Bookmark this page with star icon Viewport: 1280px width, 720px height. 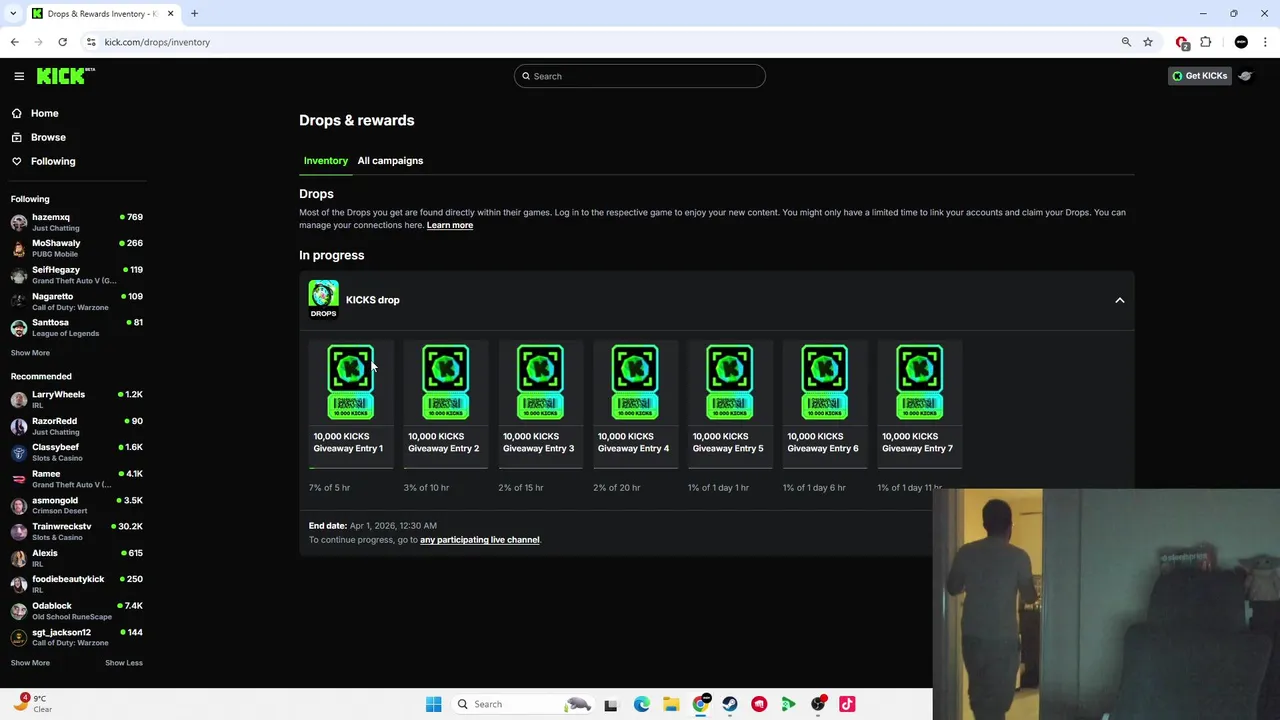(x=1148, y=42)
